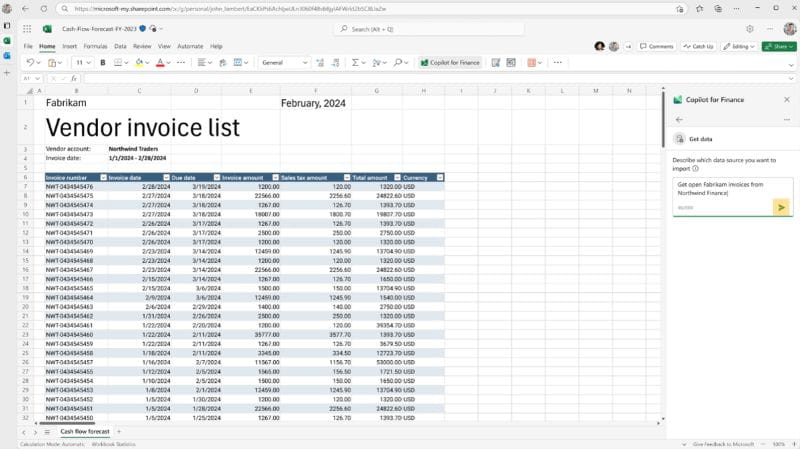Switch to the Automate tab
The width and height of the screenshot is (800, 449).
pos(190,46)
